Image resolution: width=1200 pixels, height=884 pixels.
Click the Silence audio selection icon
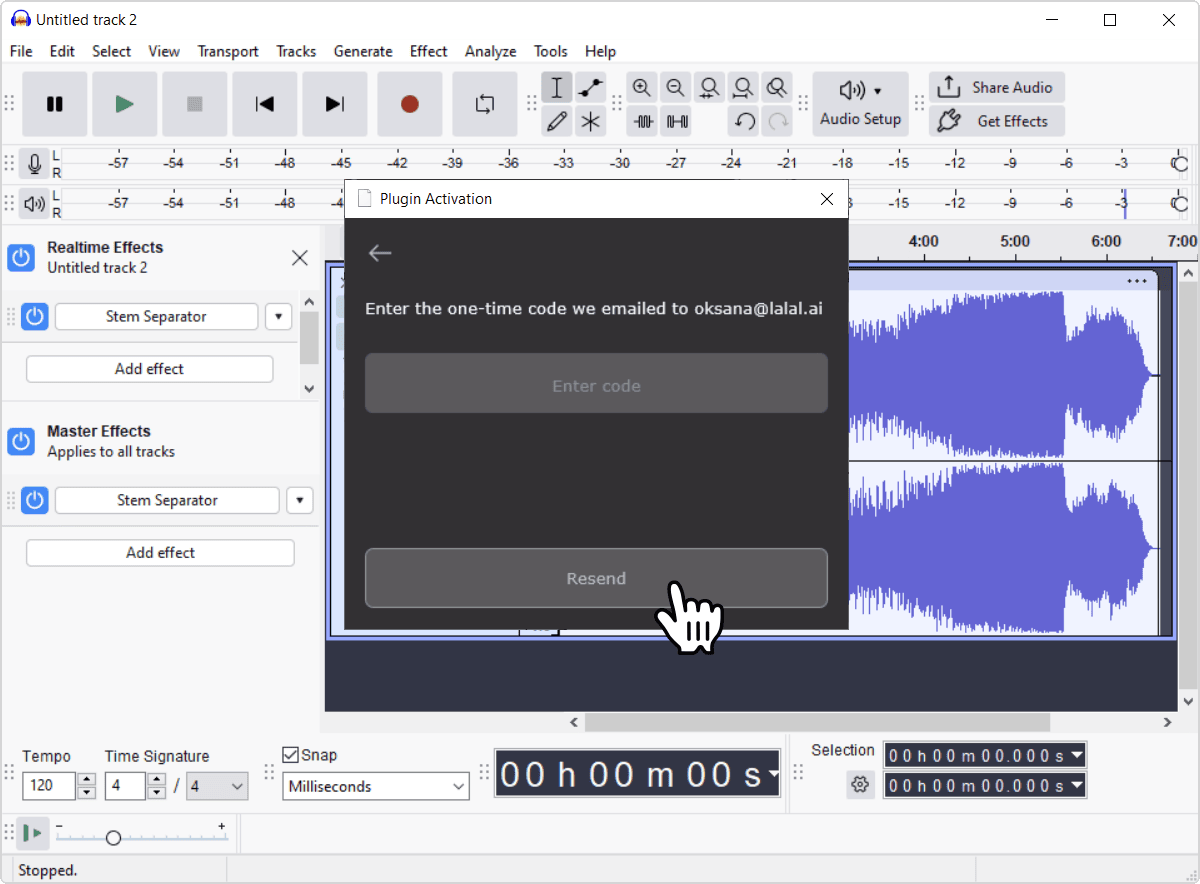[677, 122]
